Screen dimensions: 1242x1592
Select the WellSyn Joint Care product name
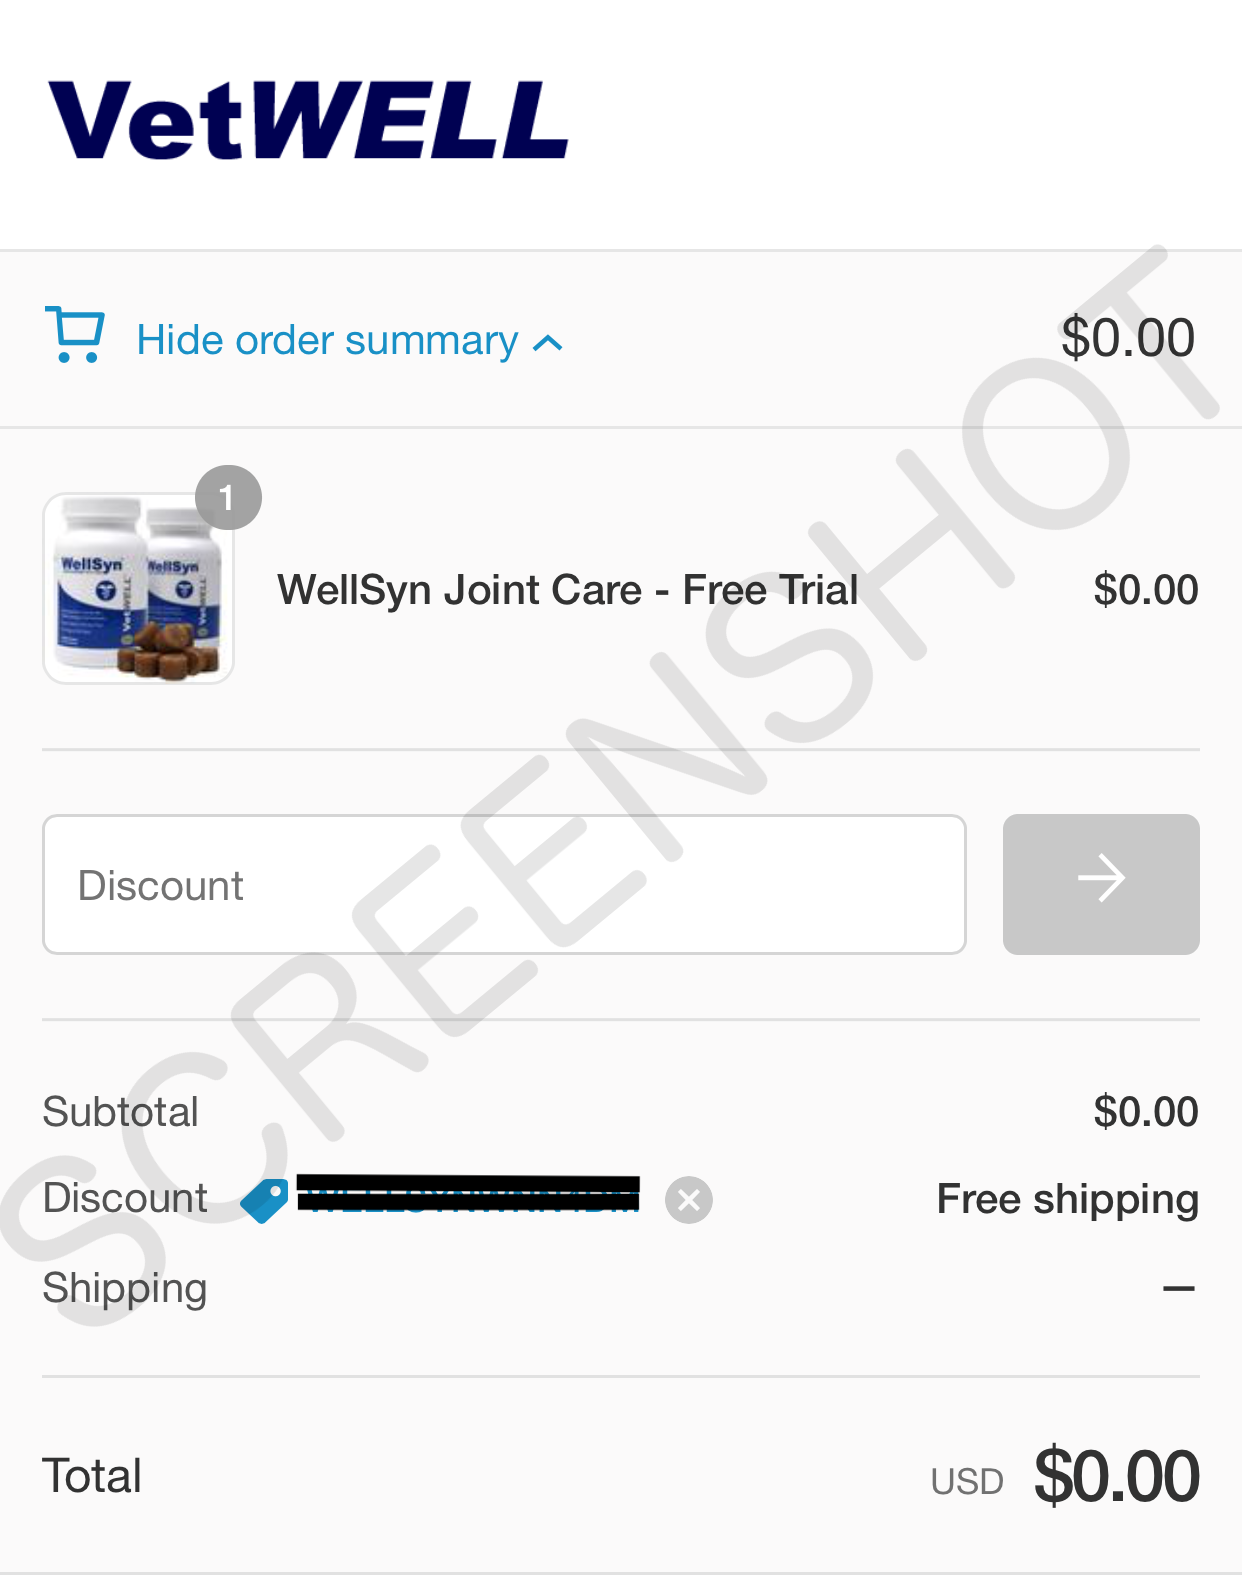(568, 590)
